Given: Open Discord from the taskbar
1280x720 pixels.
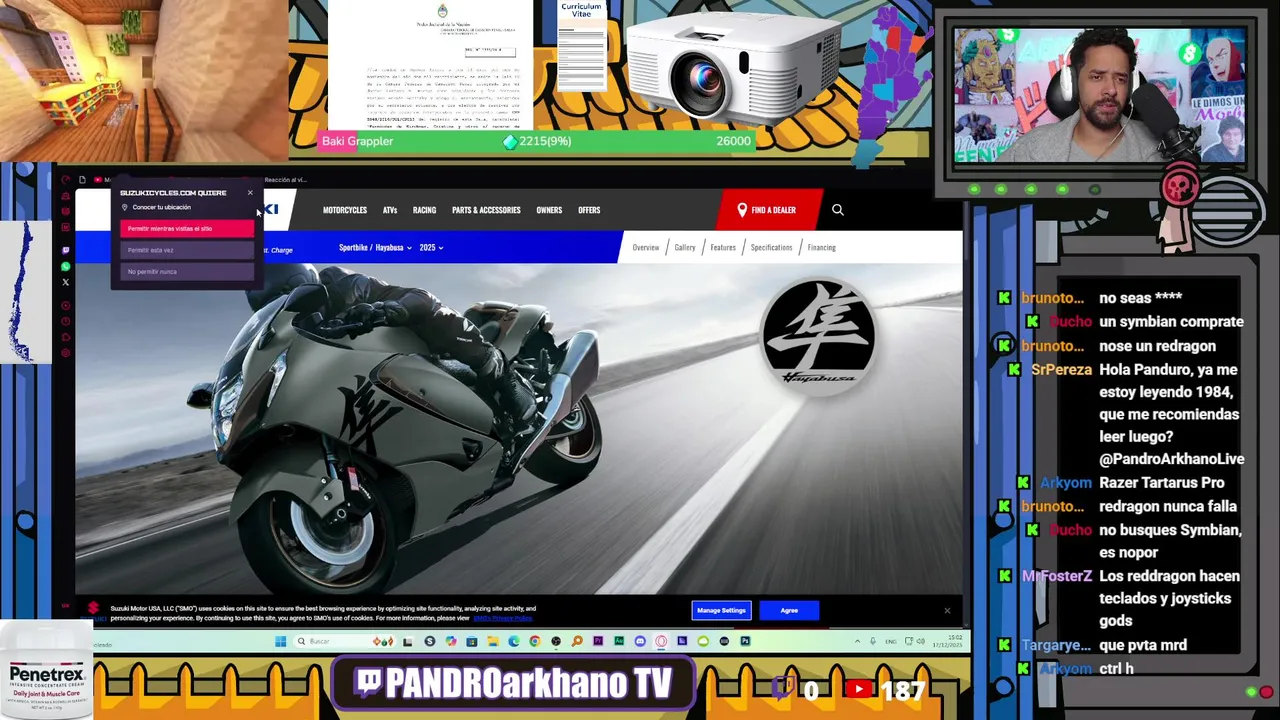Looking at the screenshot, I should (640, 641).
